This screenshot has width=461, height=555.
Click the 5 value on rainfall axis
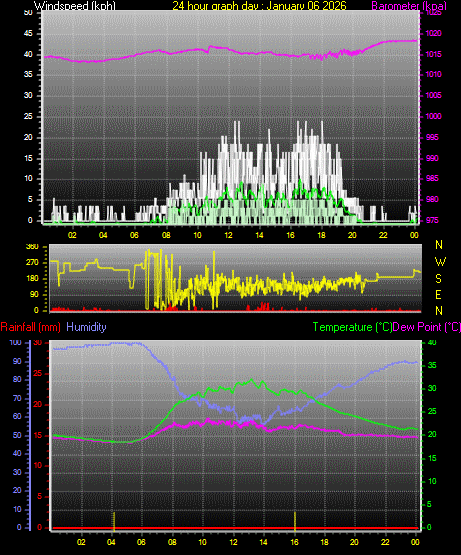[39, 496]
